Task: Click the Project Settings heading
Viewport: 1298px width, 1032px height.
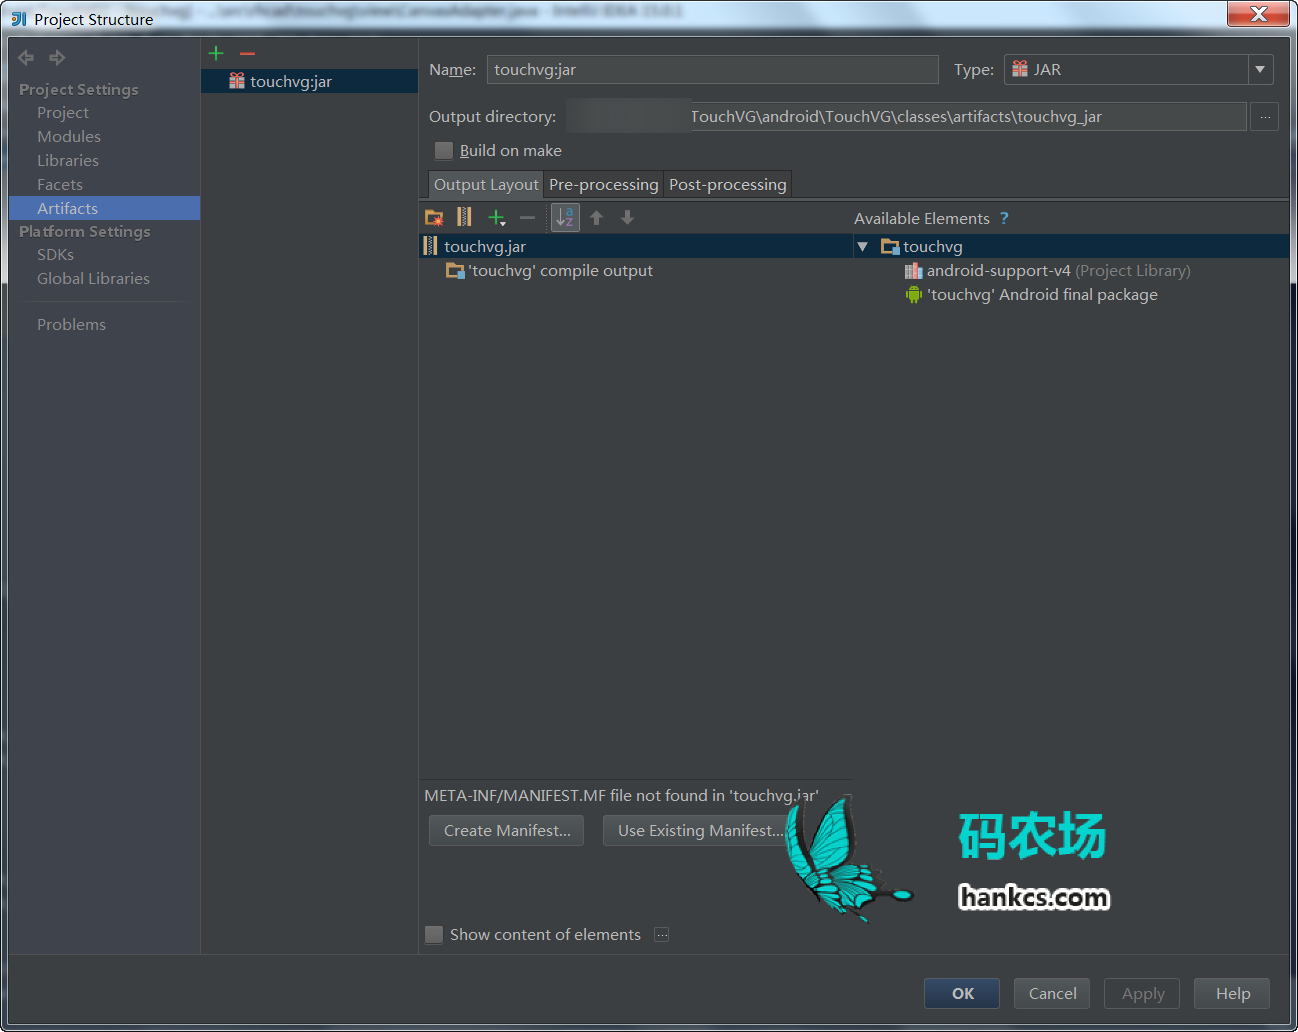Action: click(79, 90)
